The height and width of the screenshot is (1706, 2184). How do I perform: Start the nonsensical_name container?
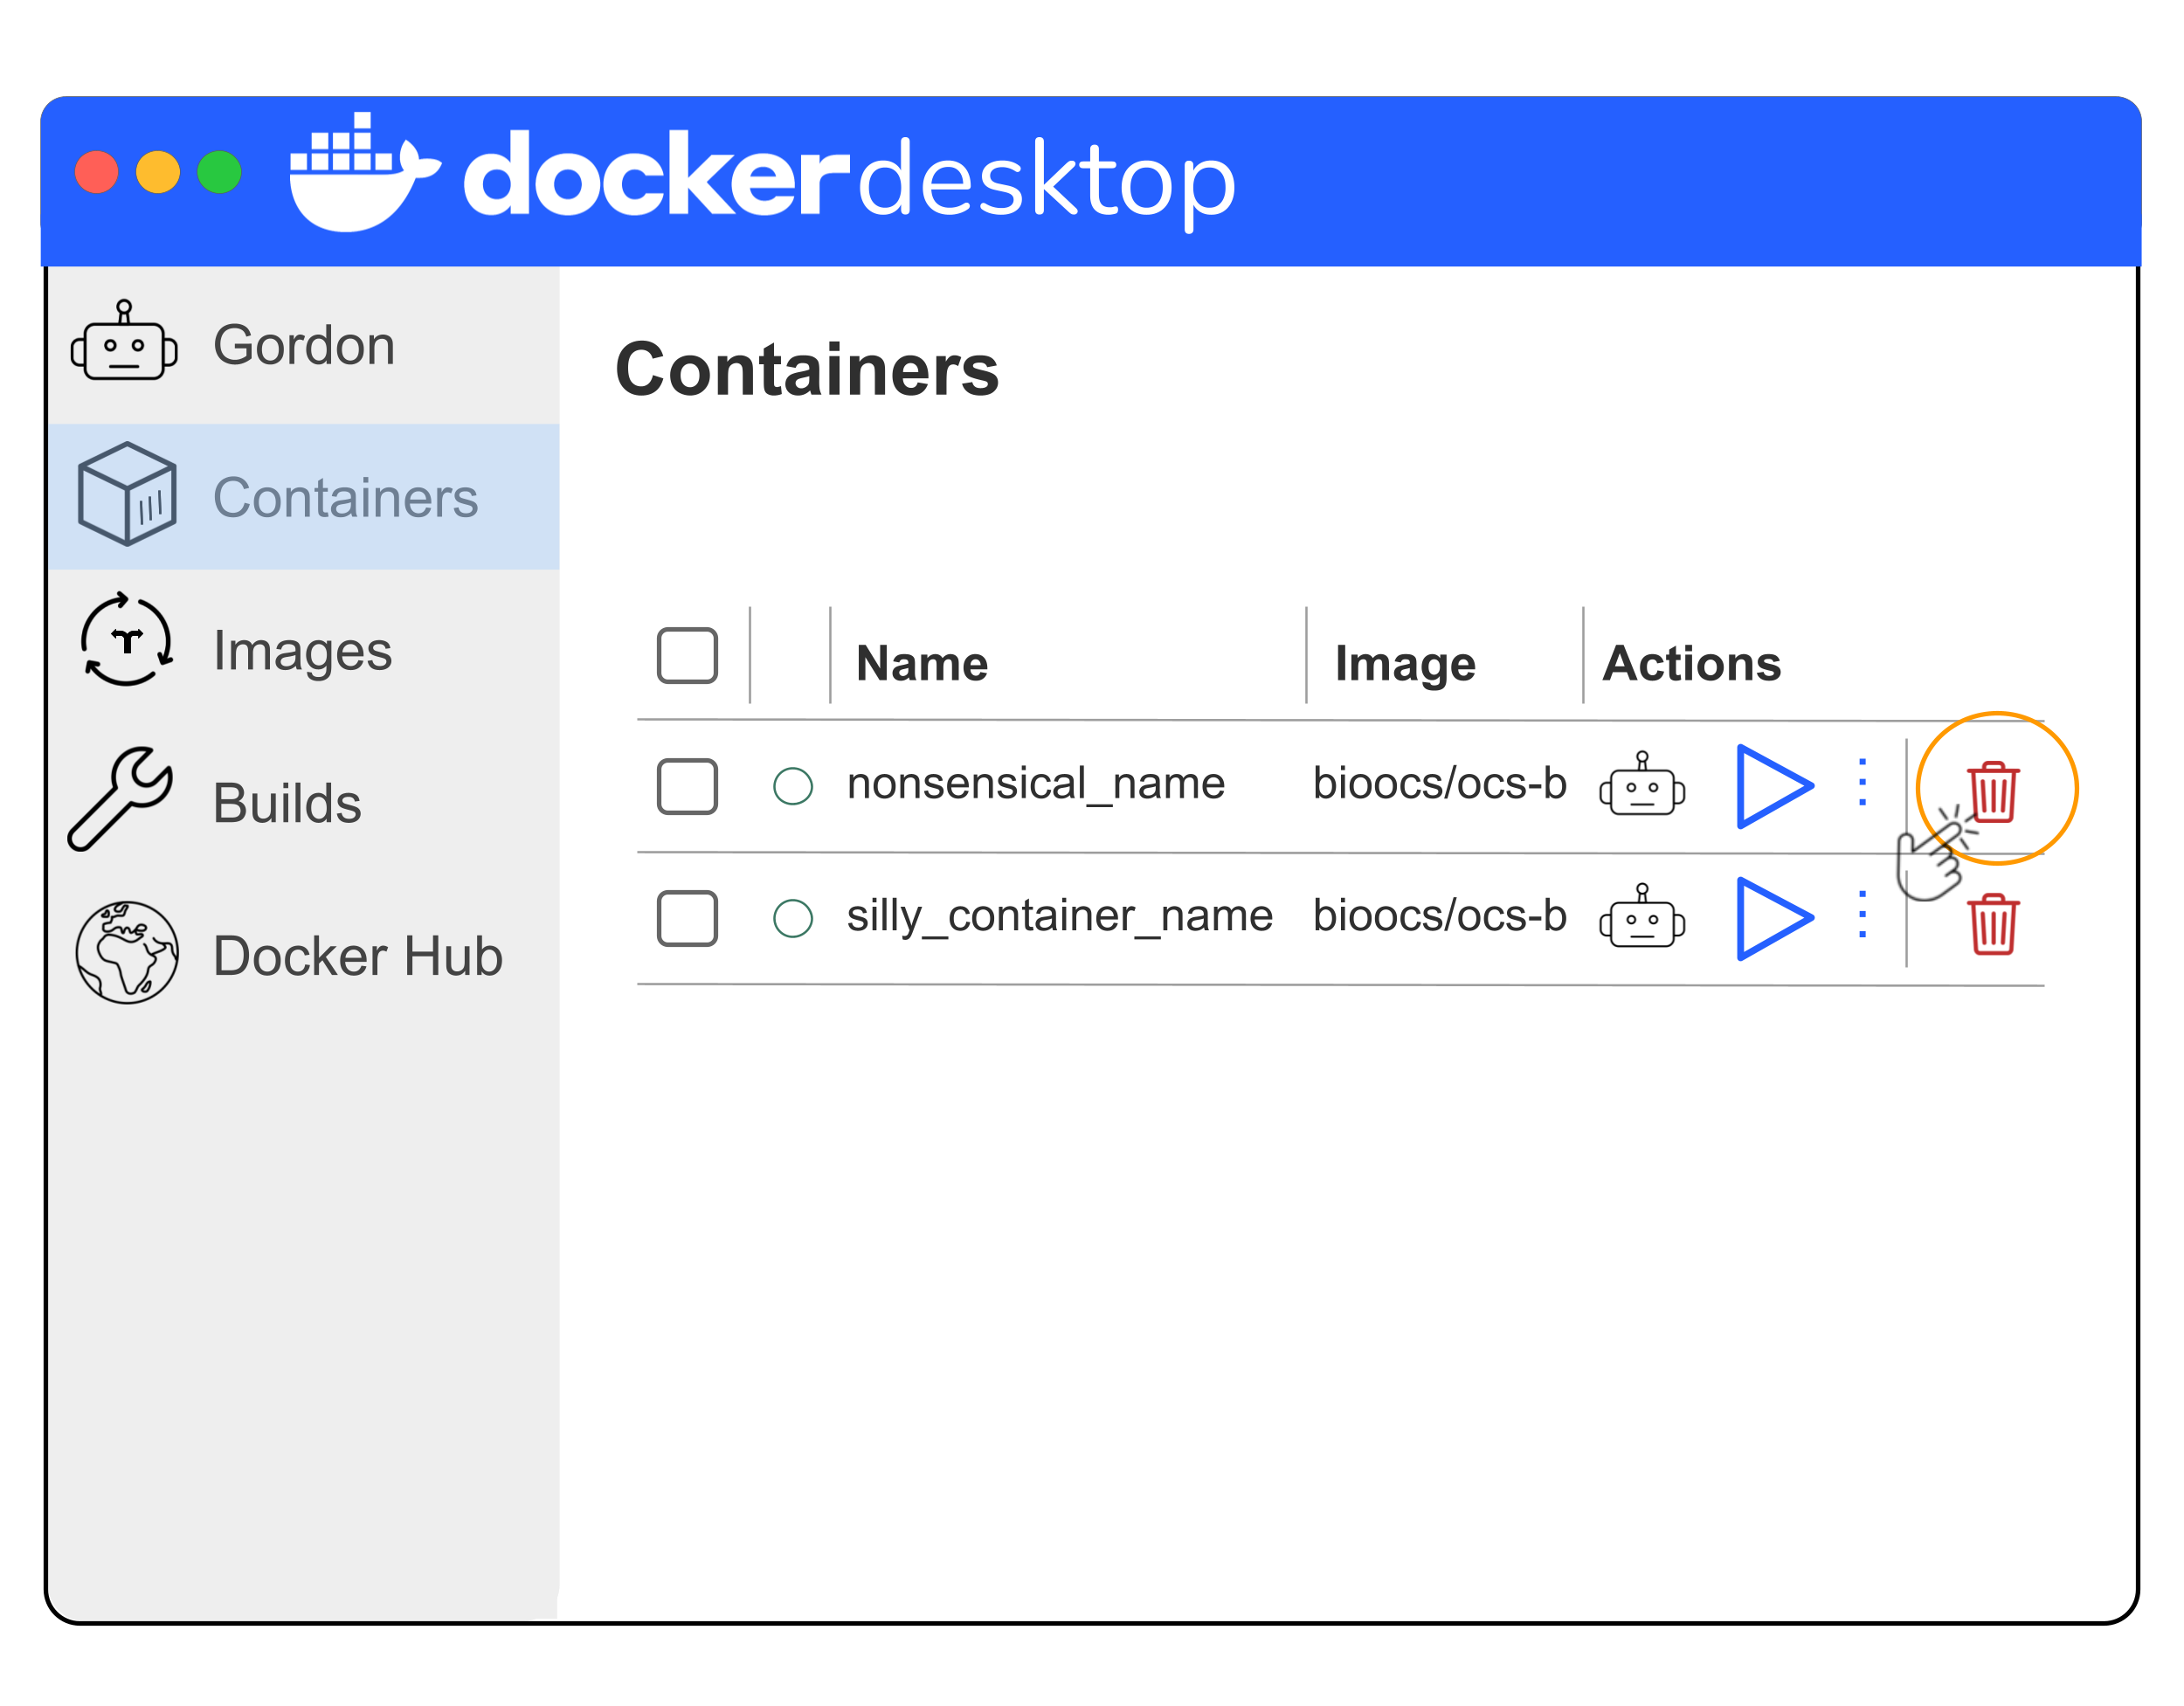[x=1773, y=786]
